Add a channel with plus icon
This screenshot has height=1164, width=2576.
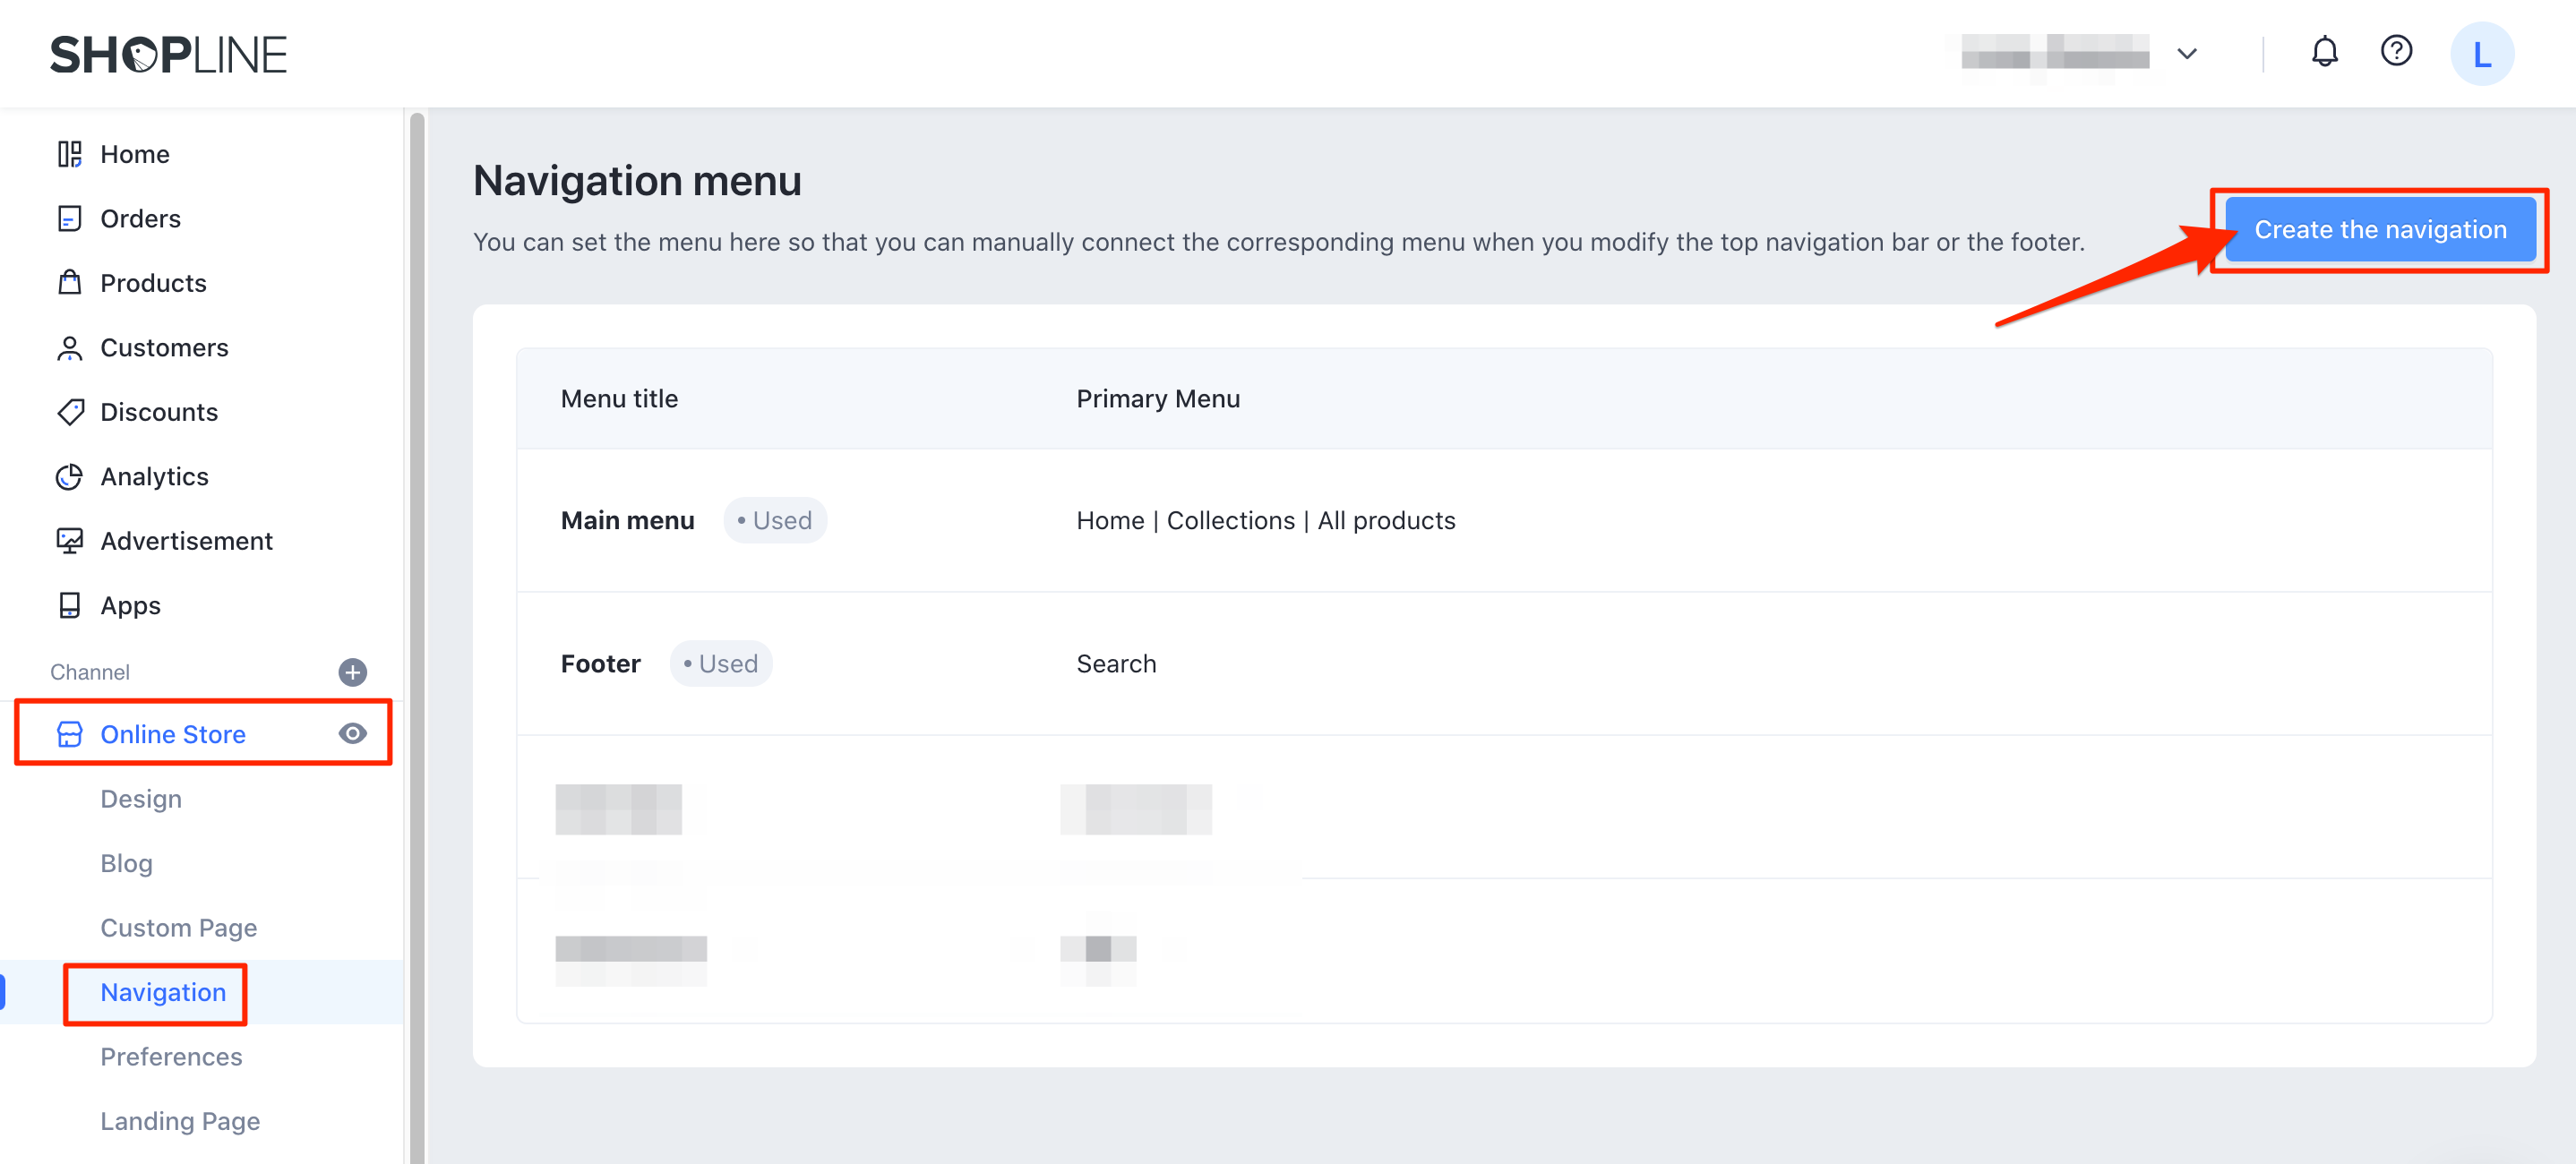pyautogui.click(x=352, y=672)
